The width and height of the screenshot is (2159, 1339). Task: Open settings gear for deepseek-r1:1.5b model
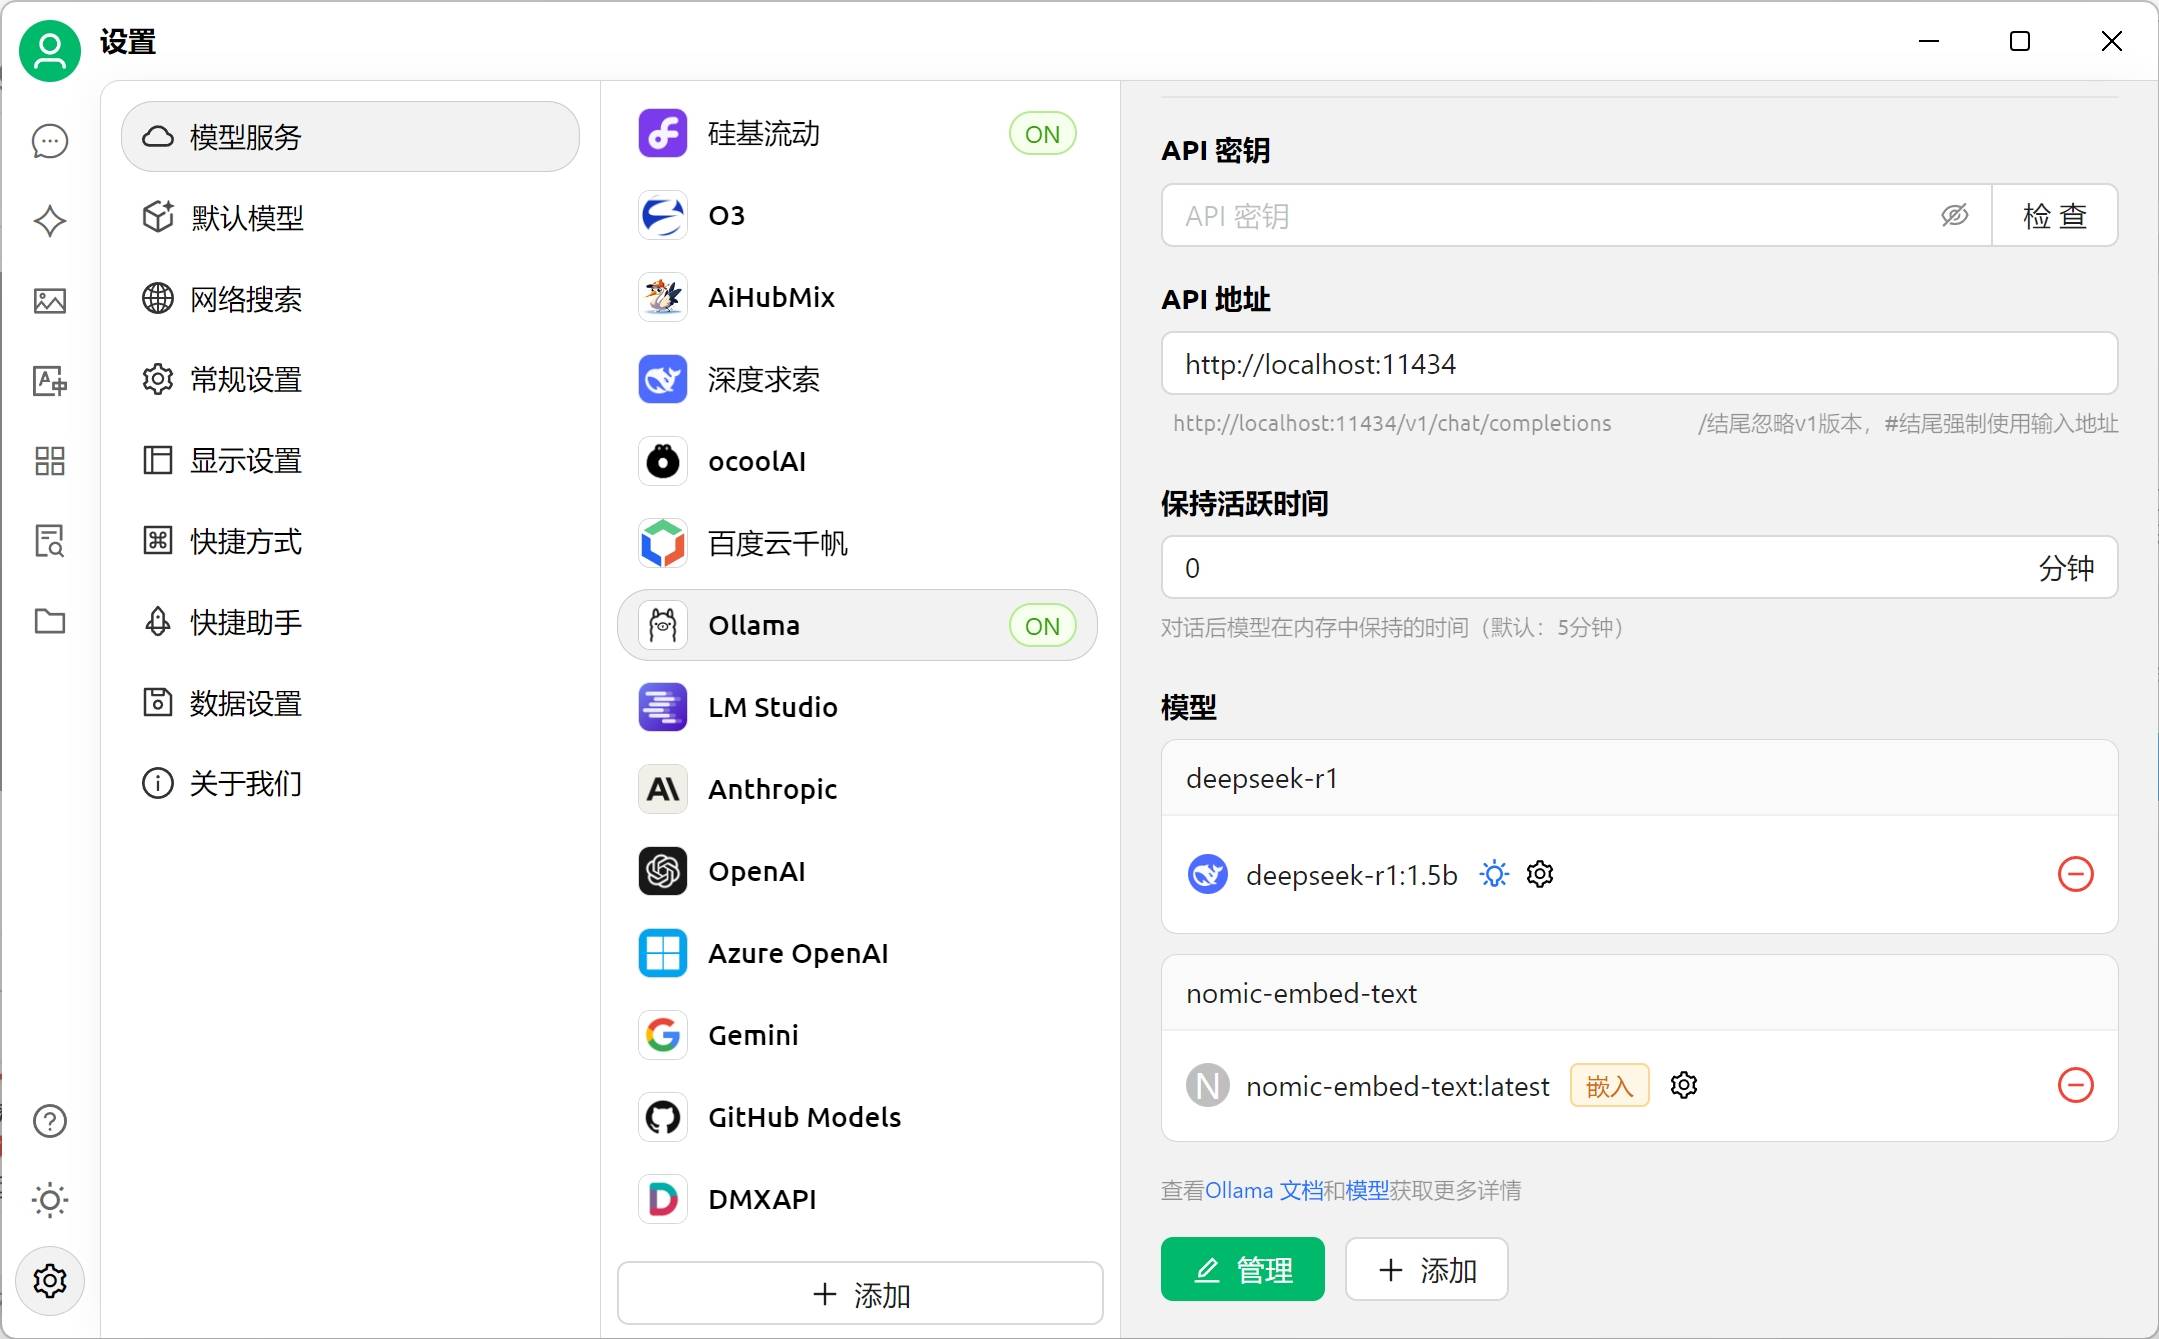[1540, 874]
